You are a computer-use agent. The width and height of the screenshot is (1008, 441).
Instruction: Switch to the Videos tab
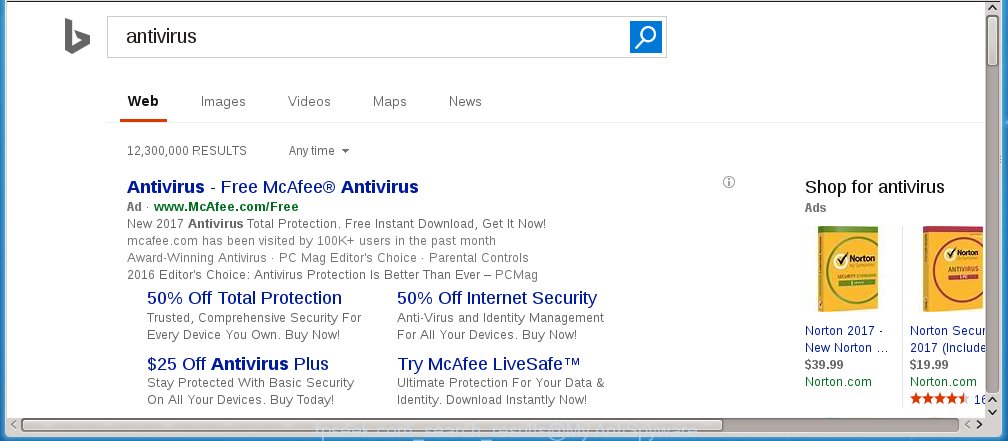(309, 102)
